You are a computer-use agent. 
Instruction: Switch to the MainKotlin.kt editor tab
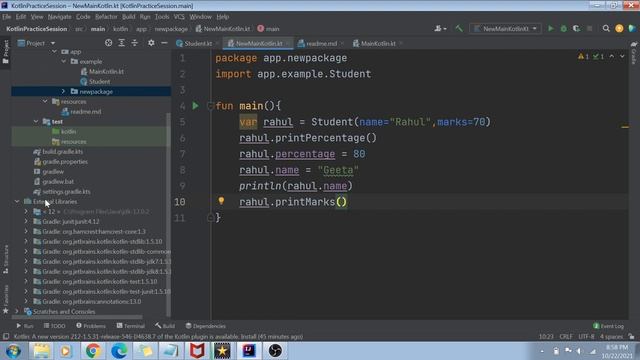378,43
